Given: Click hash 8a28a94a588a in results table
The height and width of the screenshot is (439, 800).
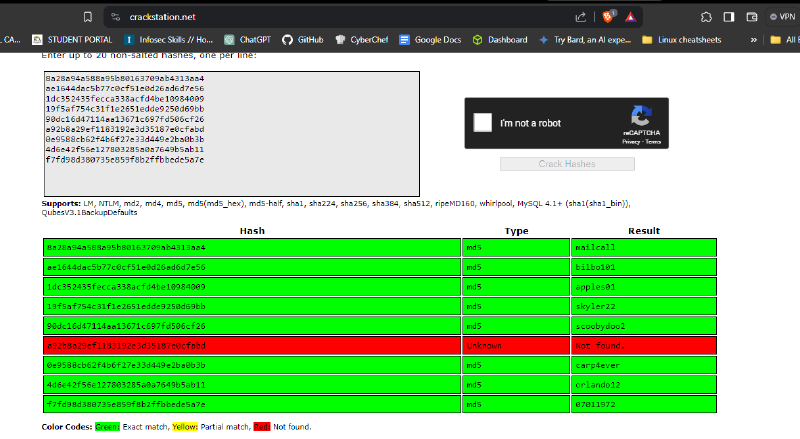Looking at the screenshot, I should coord(126,248).
